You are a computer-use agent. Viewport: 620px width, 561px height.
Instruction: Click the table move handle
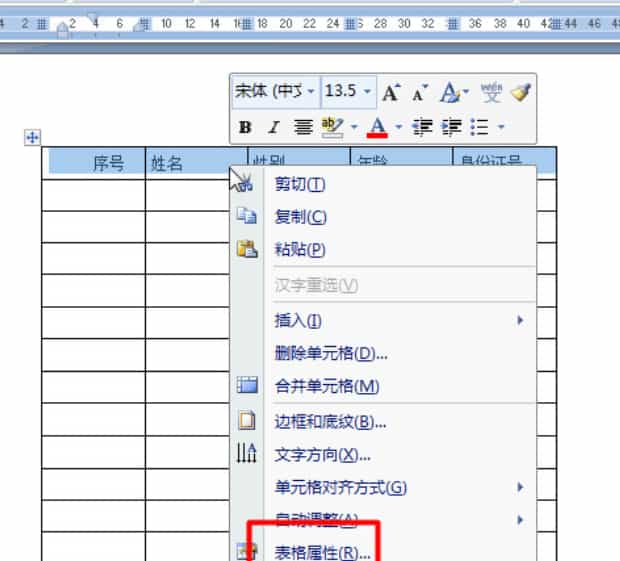(x=32, y=138)
